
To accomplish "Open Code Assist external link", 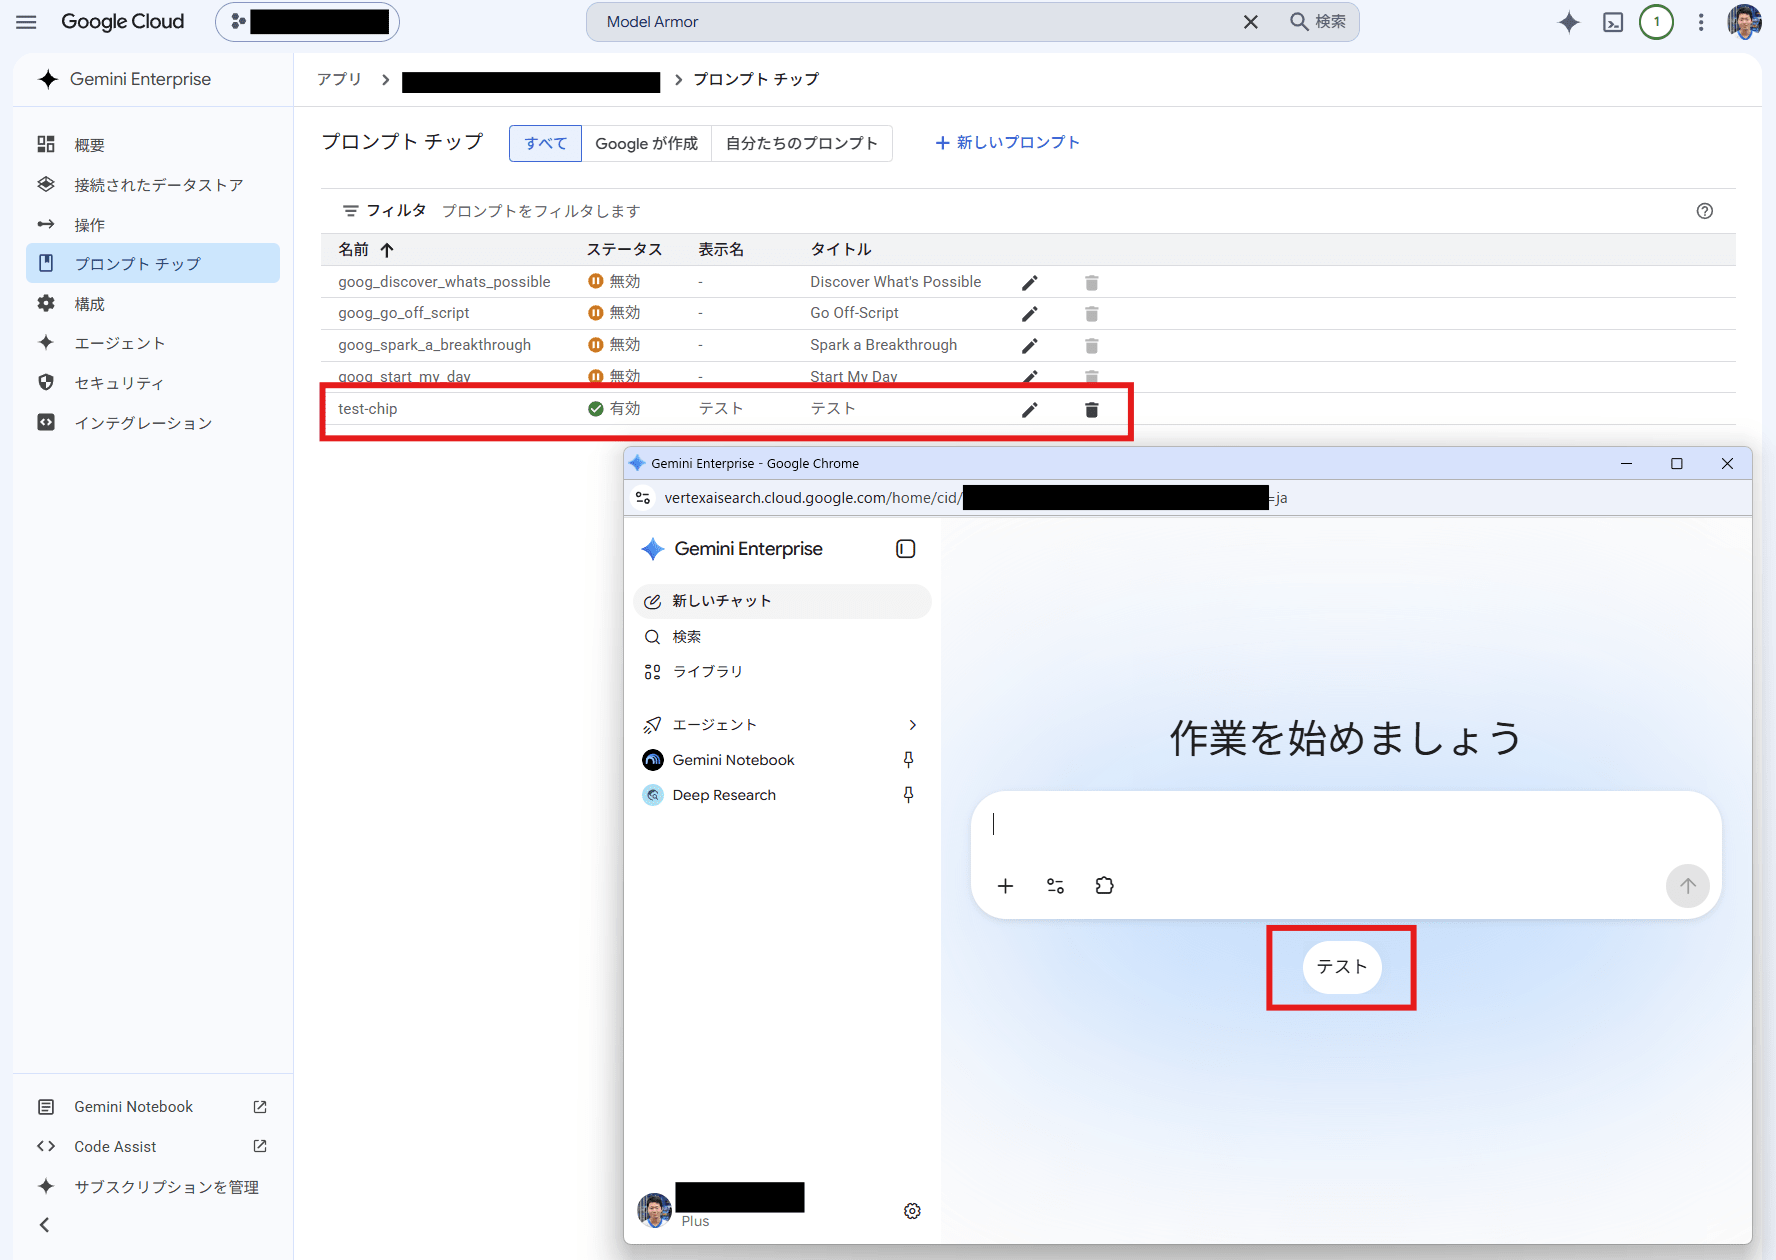I will [x=153, y=1147].
